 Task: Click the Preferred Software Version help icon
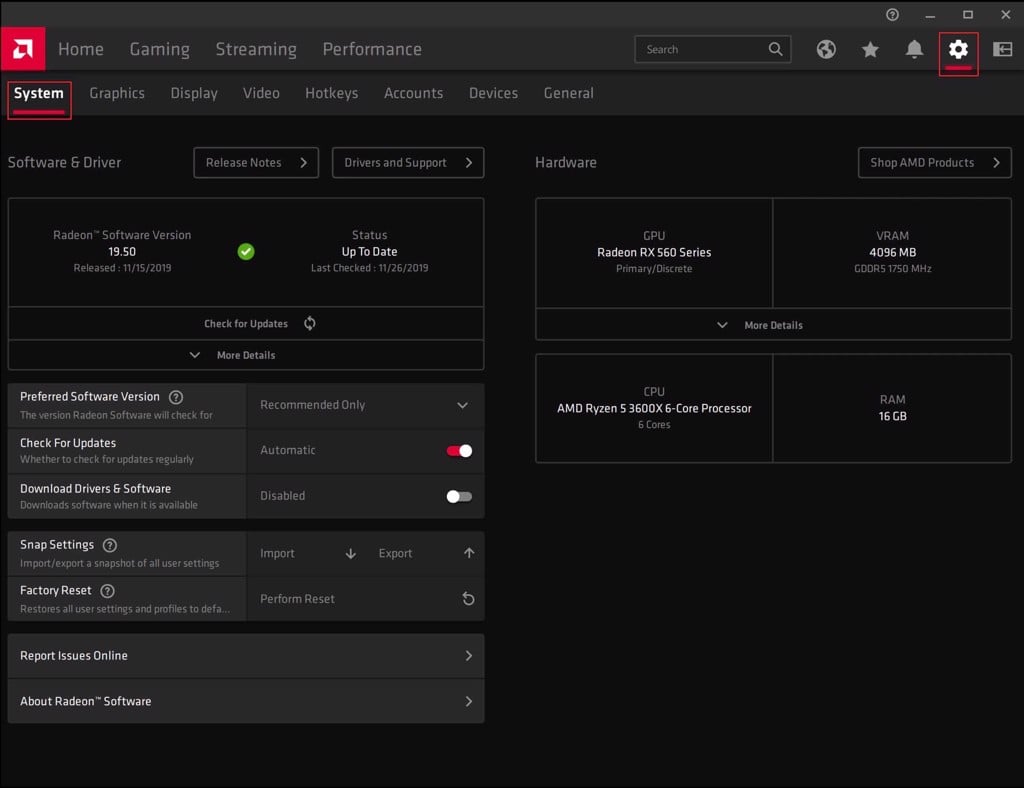click(x=176, y=397)
